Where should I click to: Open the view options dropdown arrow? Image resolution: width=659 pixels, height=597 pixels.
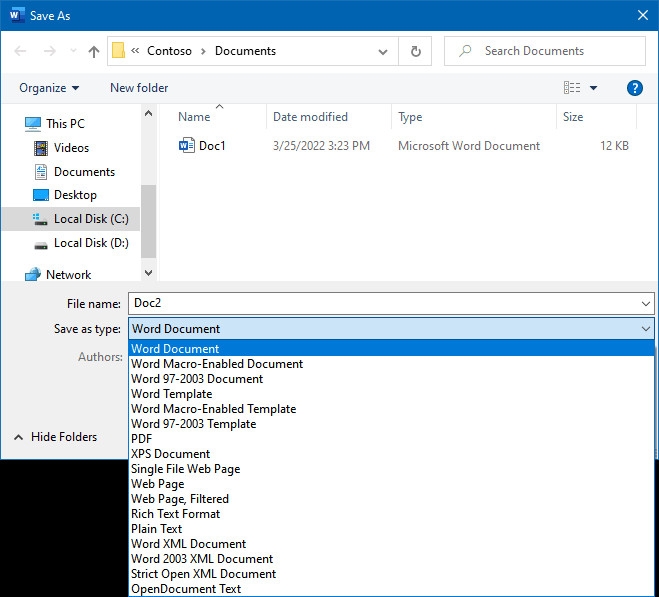pyautogui.click(x=593, y=88)
